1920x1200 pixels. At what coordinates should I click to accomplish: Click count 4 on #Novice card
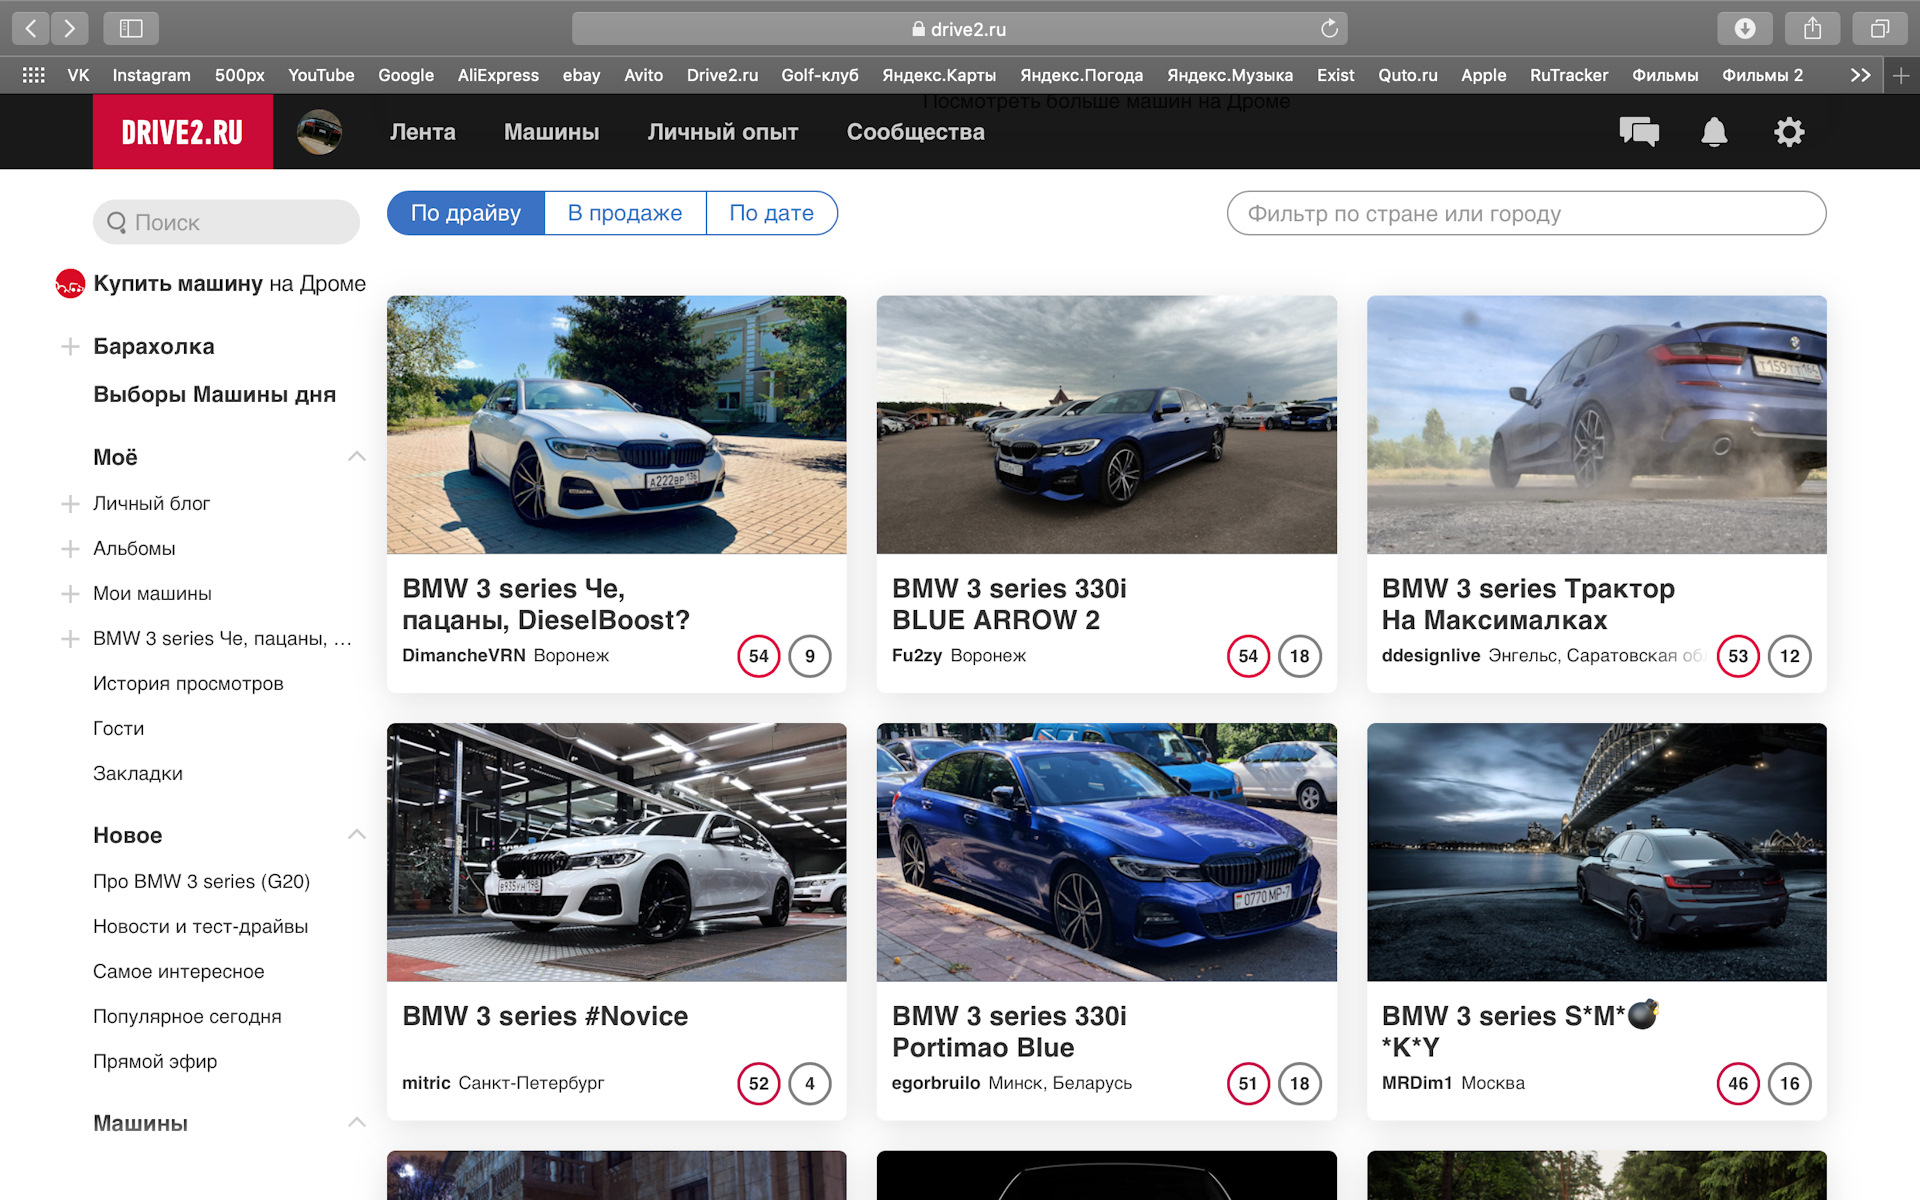coord(810,1083)
